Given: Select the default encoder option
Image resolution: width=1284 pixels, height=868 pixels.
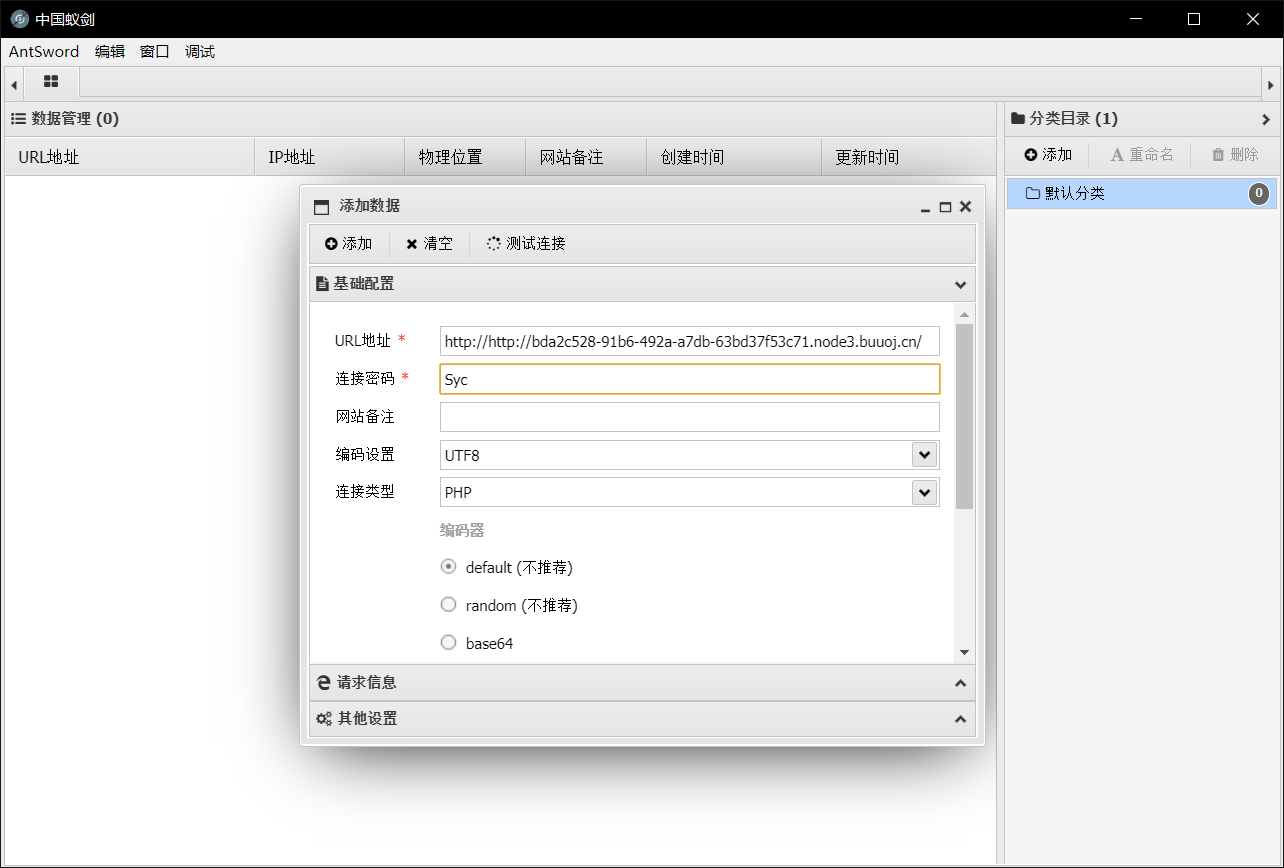Looking at the screenshot, I should (x=448, y=566).
